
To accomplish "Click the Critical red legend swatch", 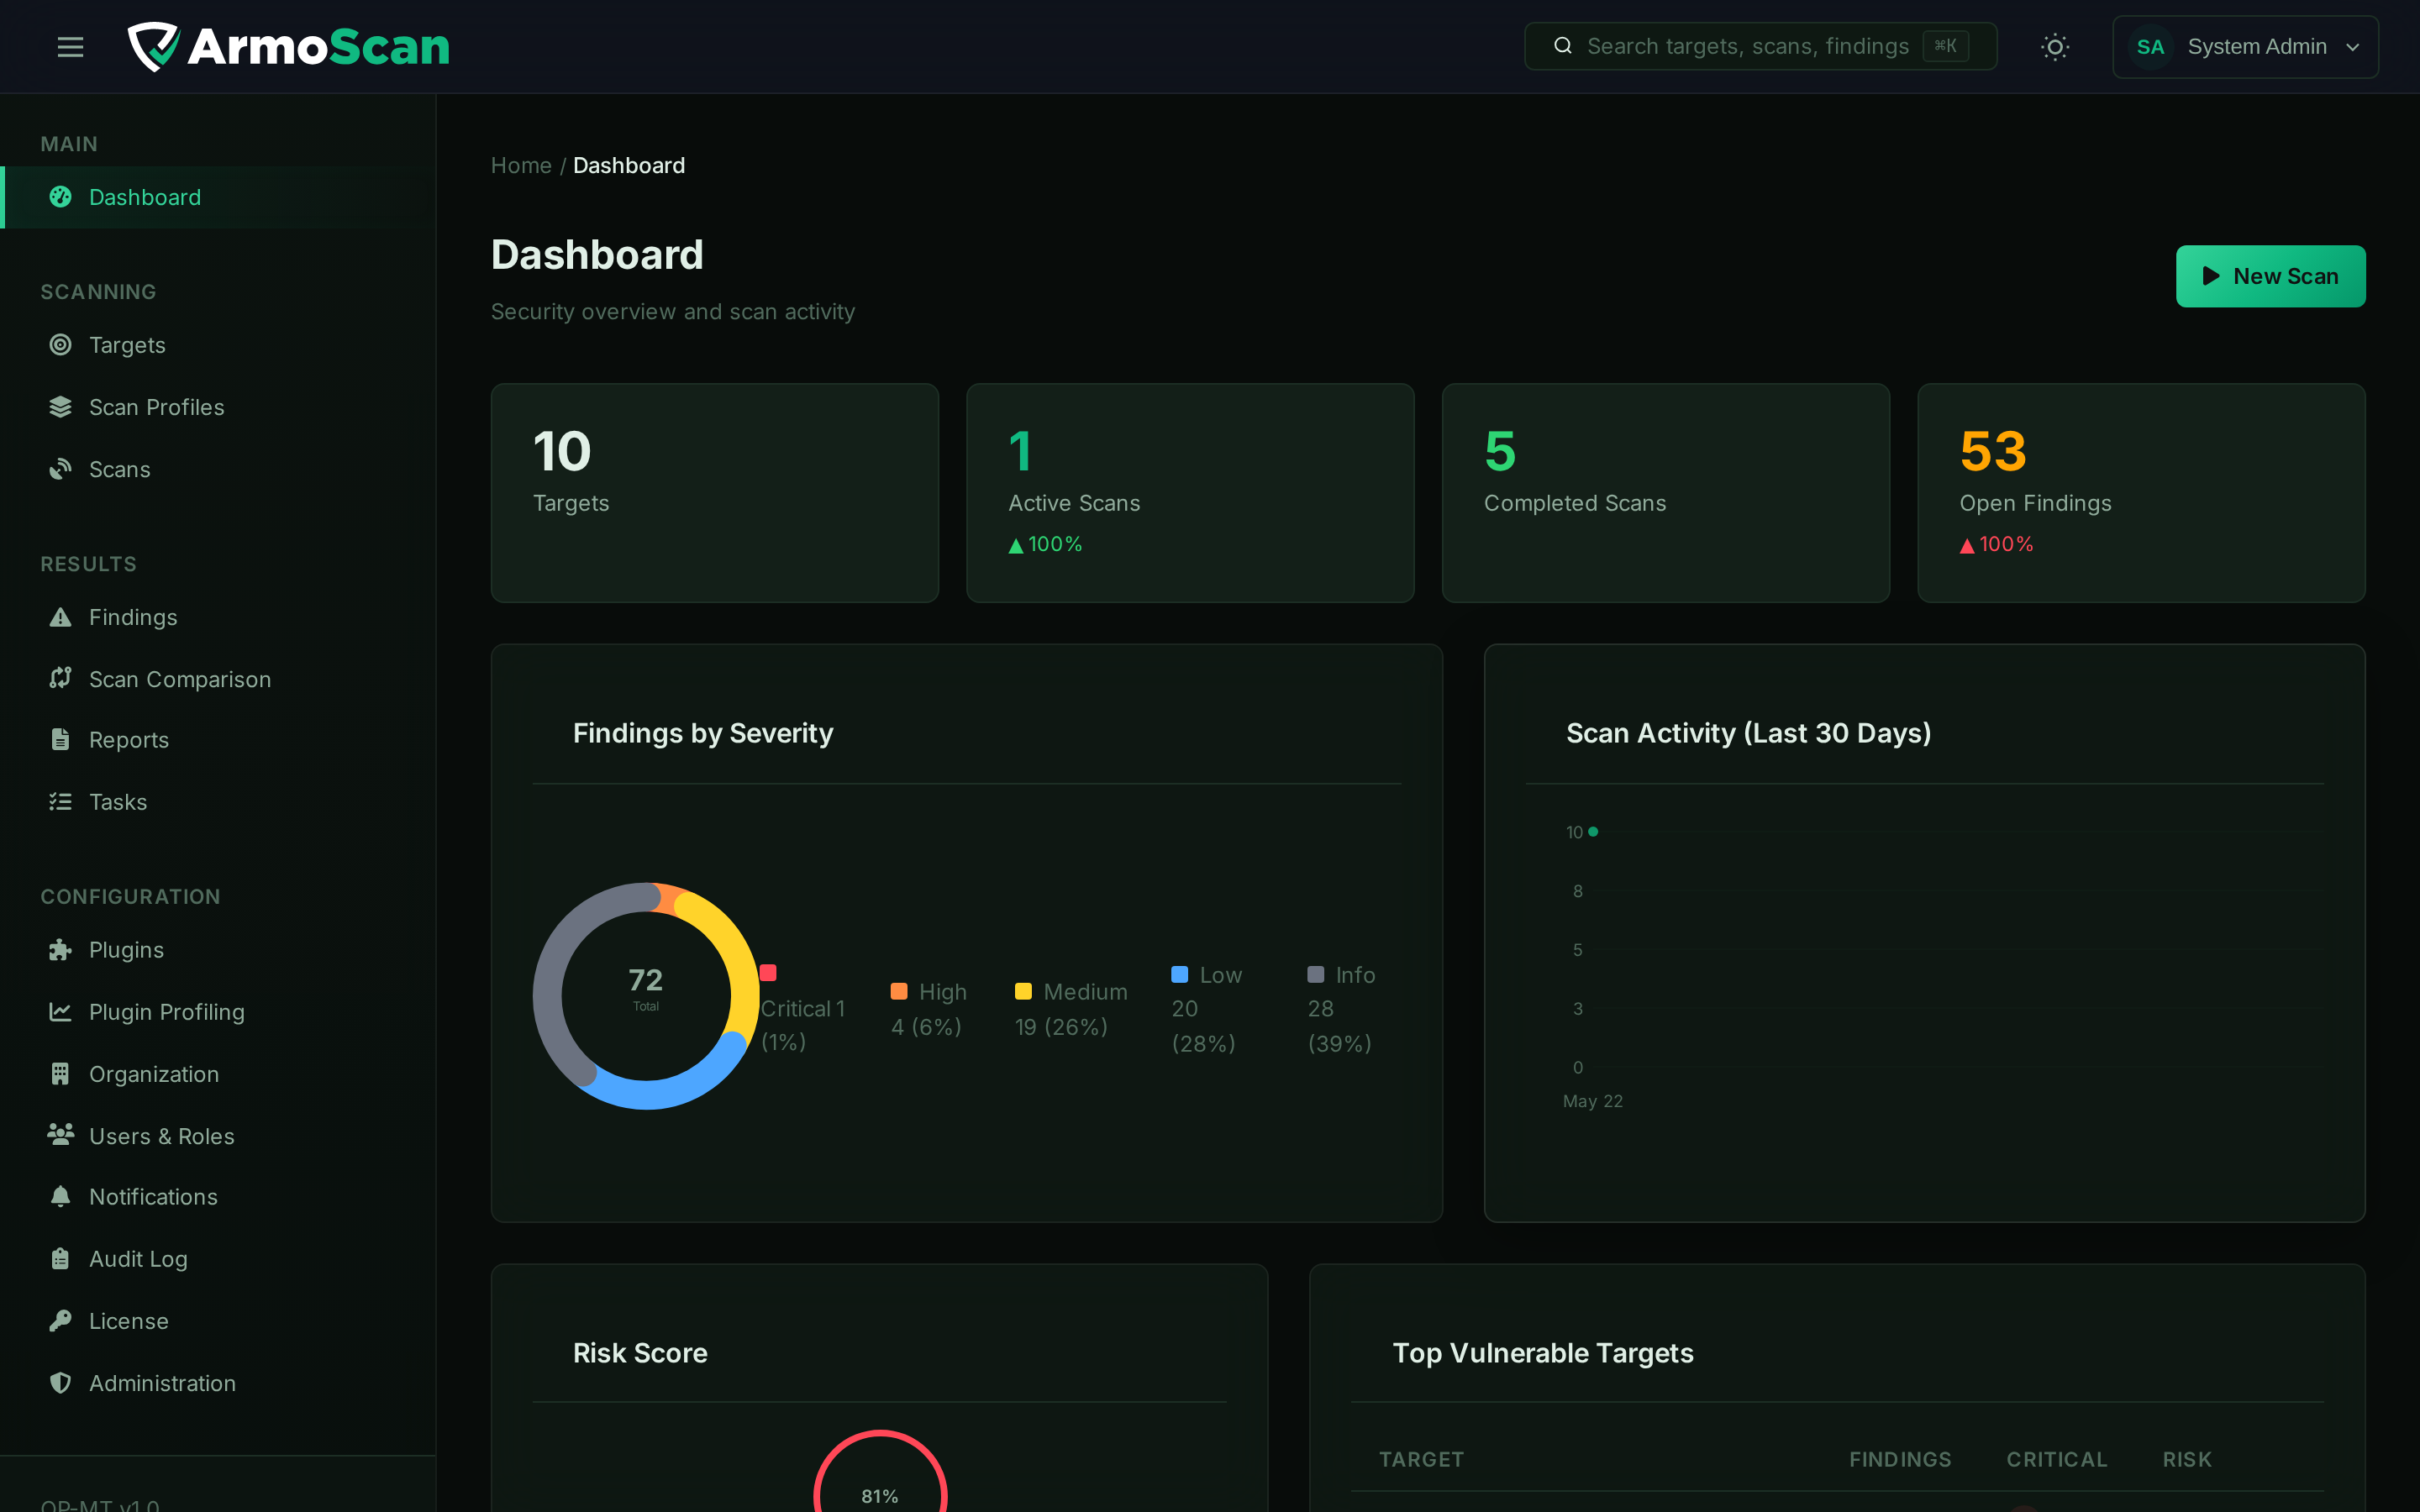I will pos(768,973).
